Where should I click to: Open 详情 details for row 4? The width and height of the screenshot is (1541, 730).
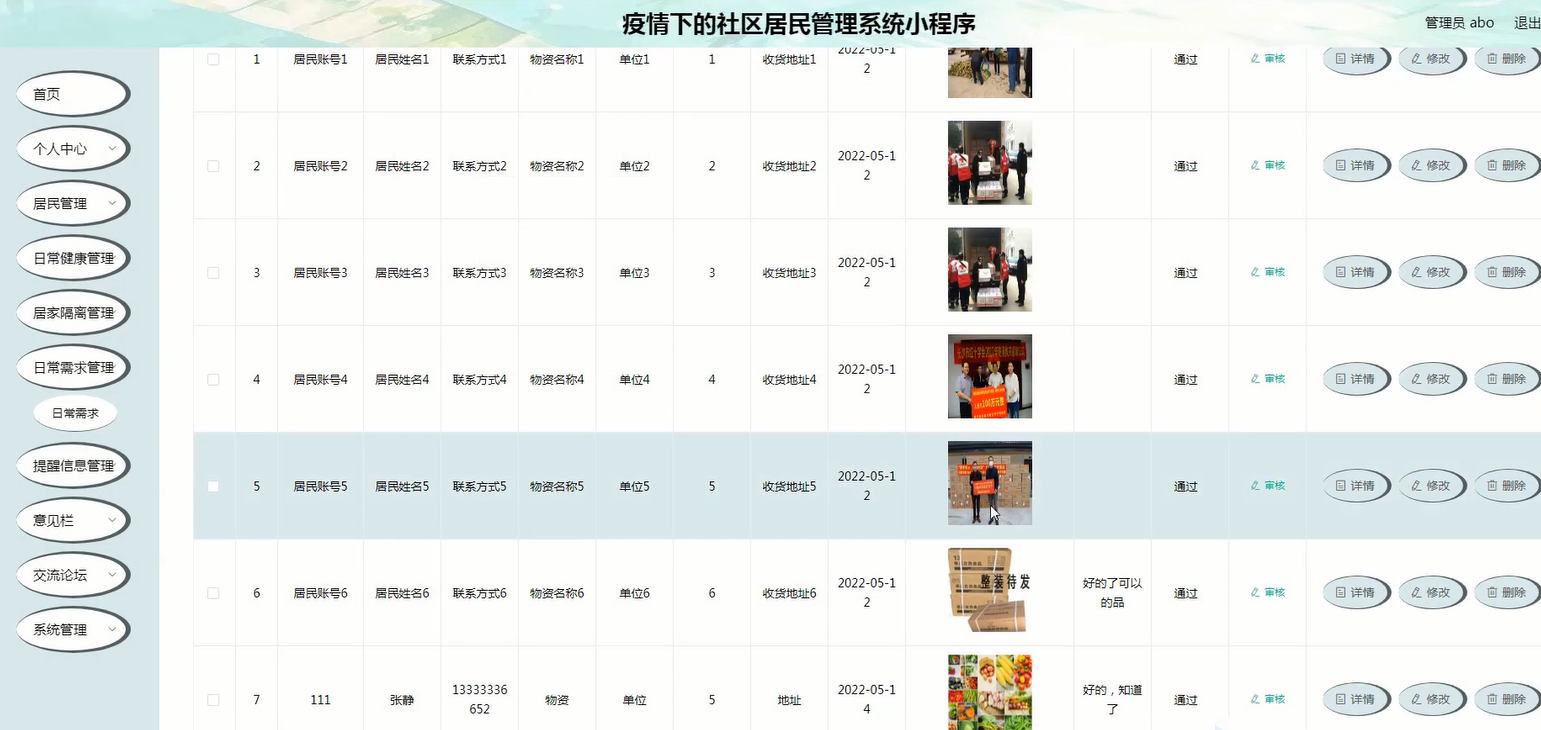[x=1356, y=379]
